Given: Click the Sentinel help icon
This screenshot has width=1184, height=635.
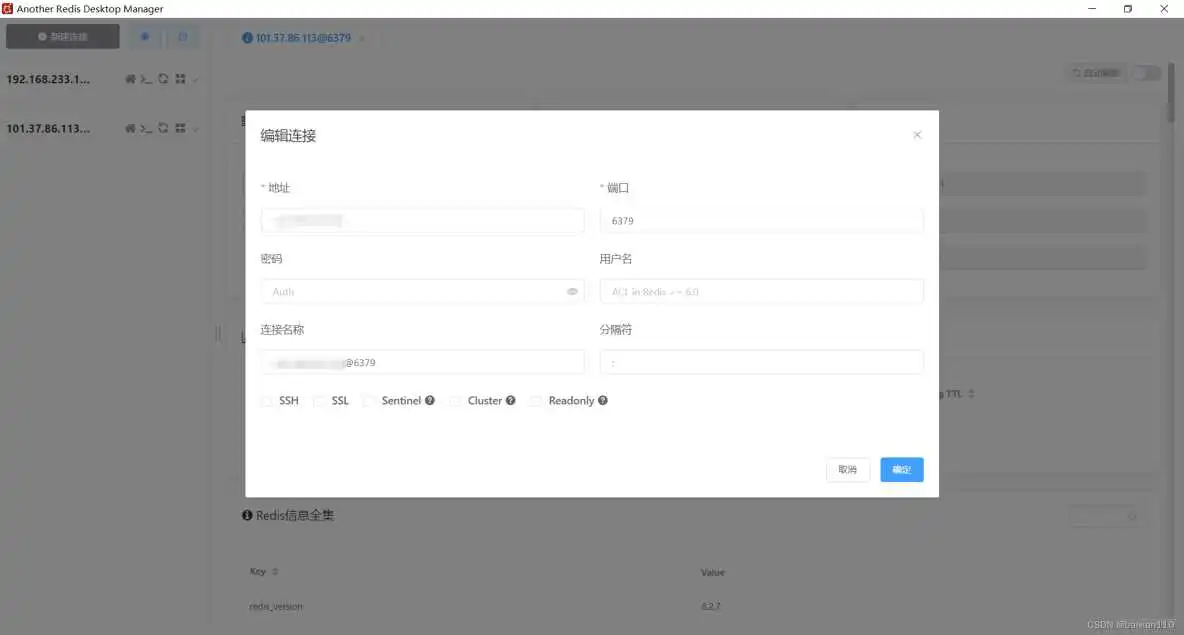Looking at the screenshot, I should point(430,400).
